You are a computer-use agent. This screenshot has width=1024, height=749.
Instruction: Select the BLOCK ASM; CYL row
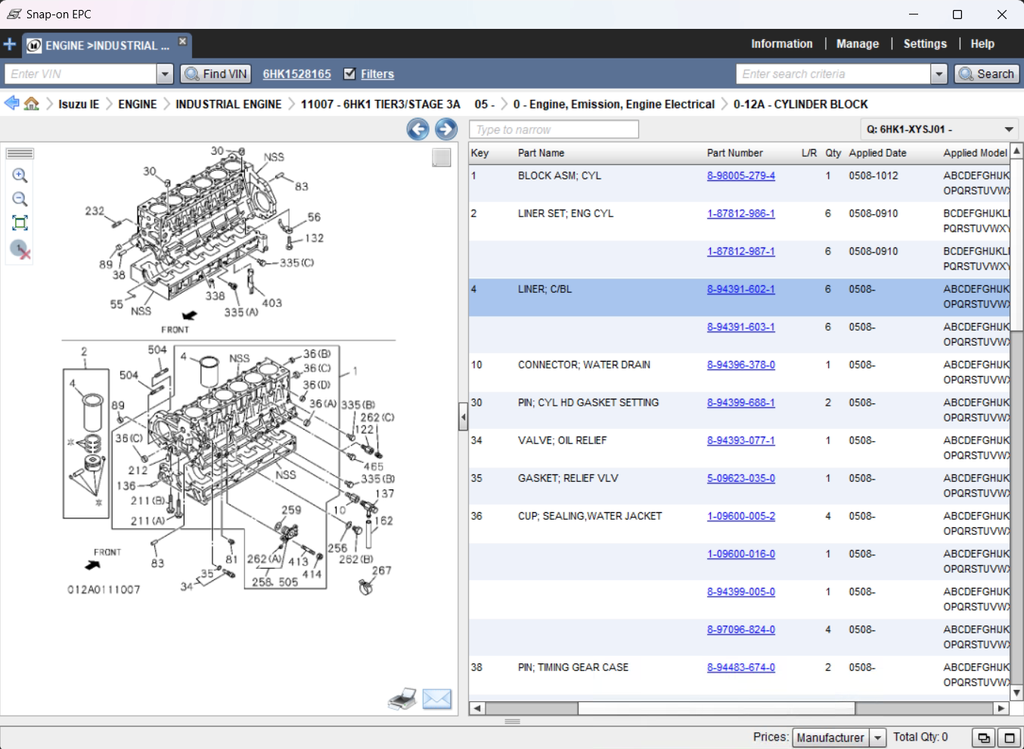coord(739,183)
